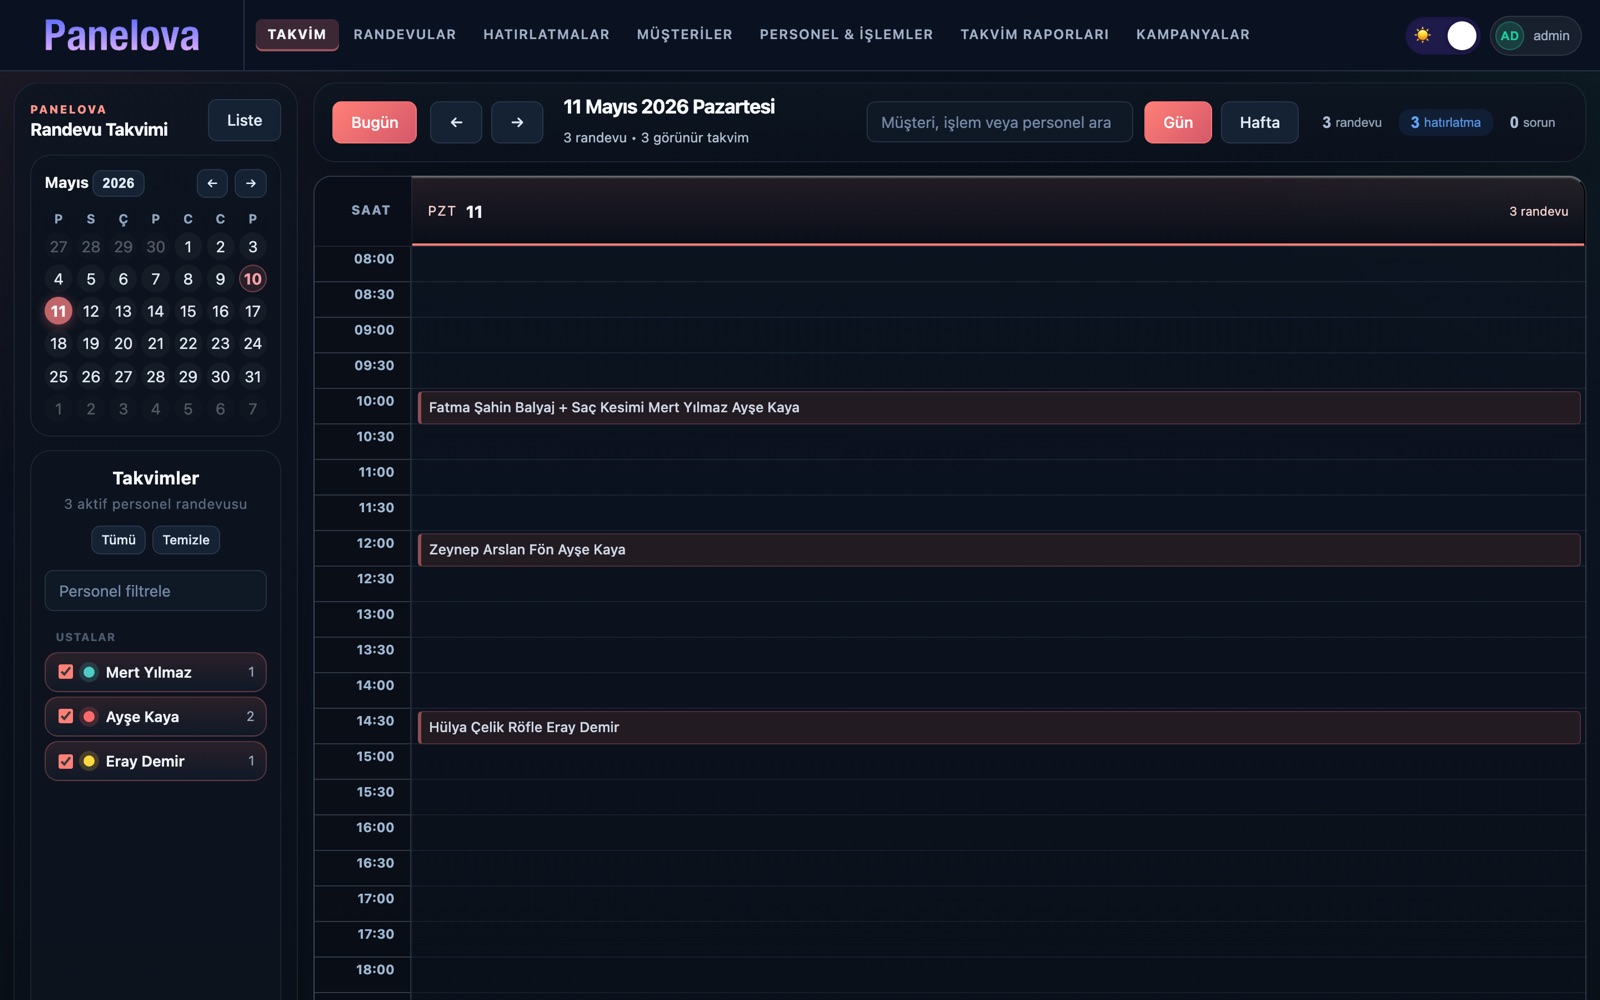The image size is (1600, 1000).
Task: Select day 27 in last May week
Action: (x=123, y=377)
